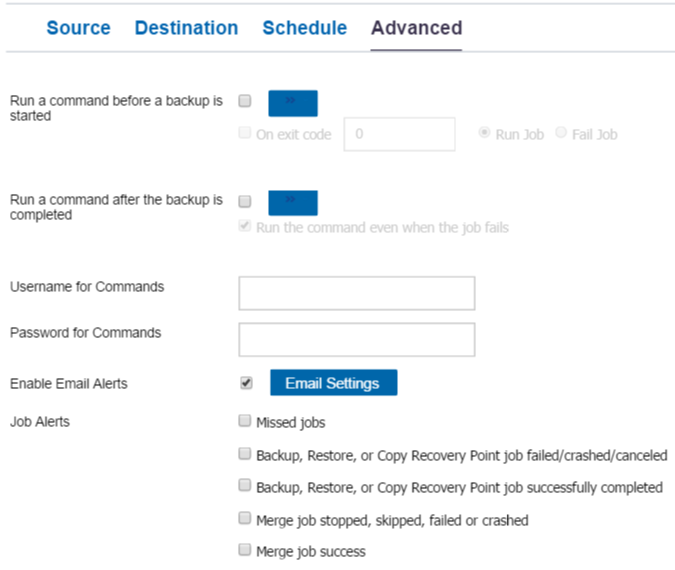Uncheck Enable Email Alerts checkbox

click(x=246, y=383)
